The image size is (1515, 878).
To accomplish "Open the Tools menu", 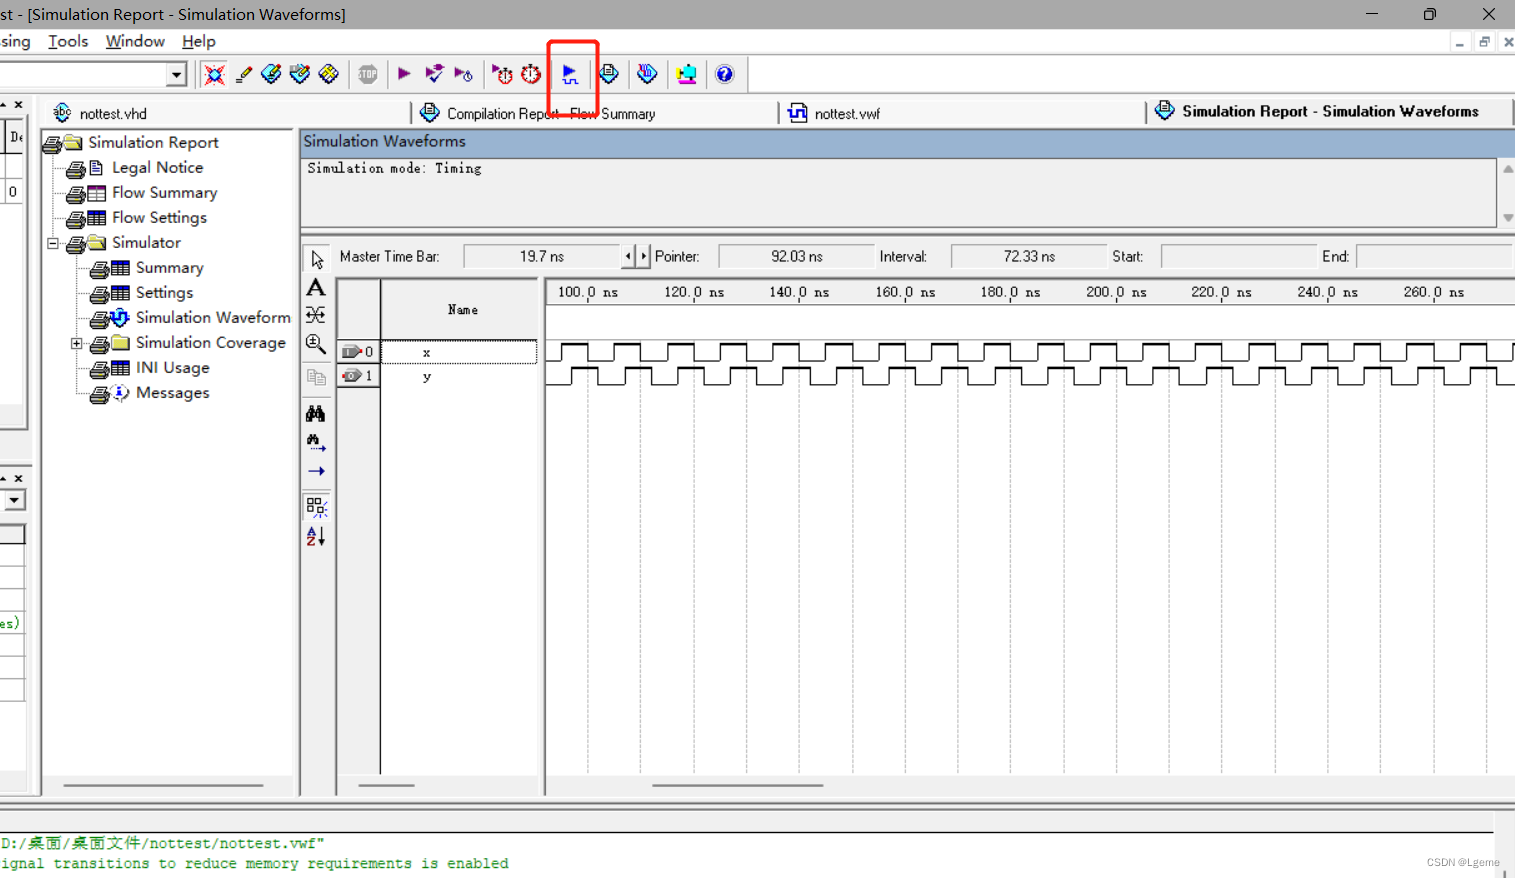I will click(68, 41).
